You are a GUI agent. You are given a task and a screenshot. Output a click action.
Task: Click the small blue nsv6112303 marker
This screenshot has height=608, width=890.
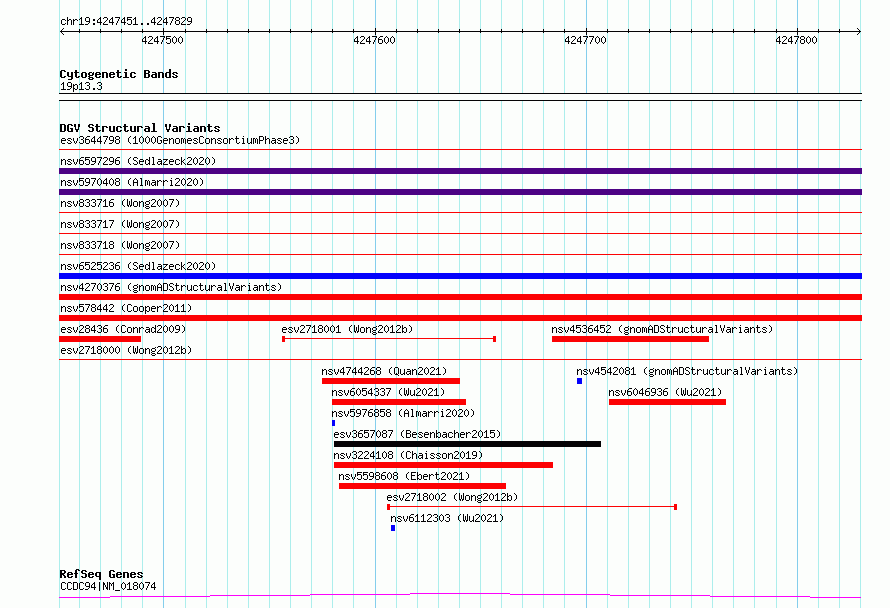(x=393, y=528)
